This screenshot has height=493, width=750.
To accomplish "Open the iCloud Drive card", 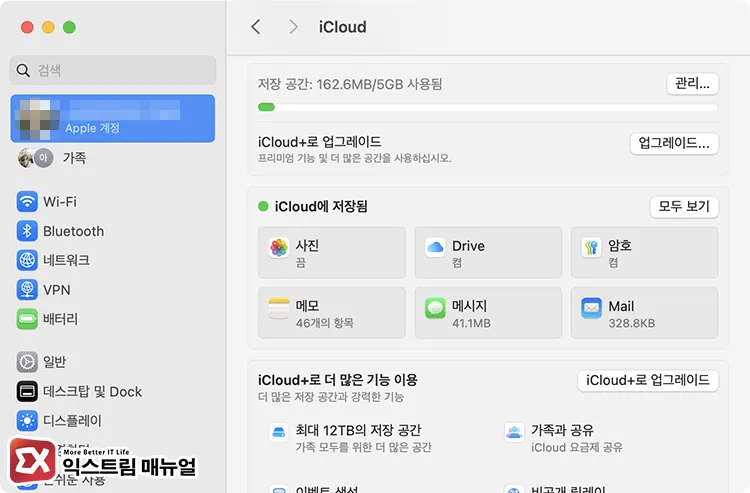I will coord(488,252).
